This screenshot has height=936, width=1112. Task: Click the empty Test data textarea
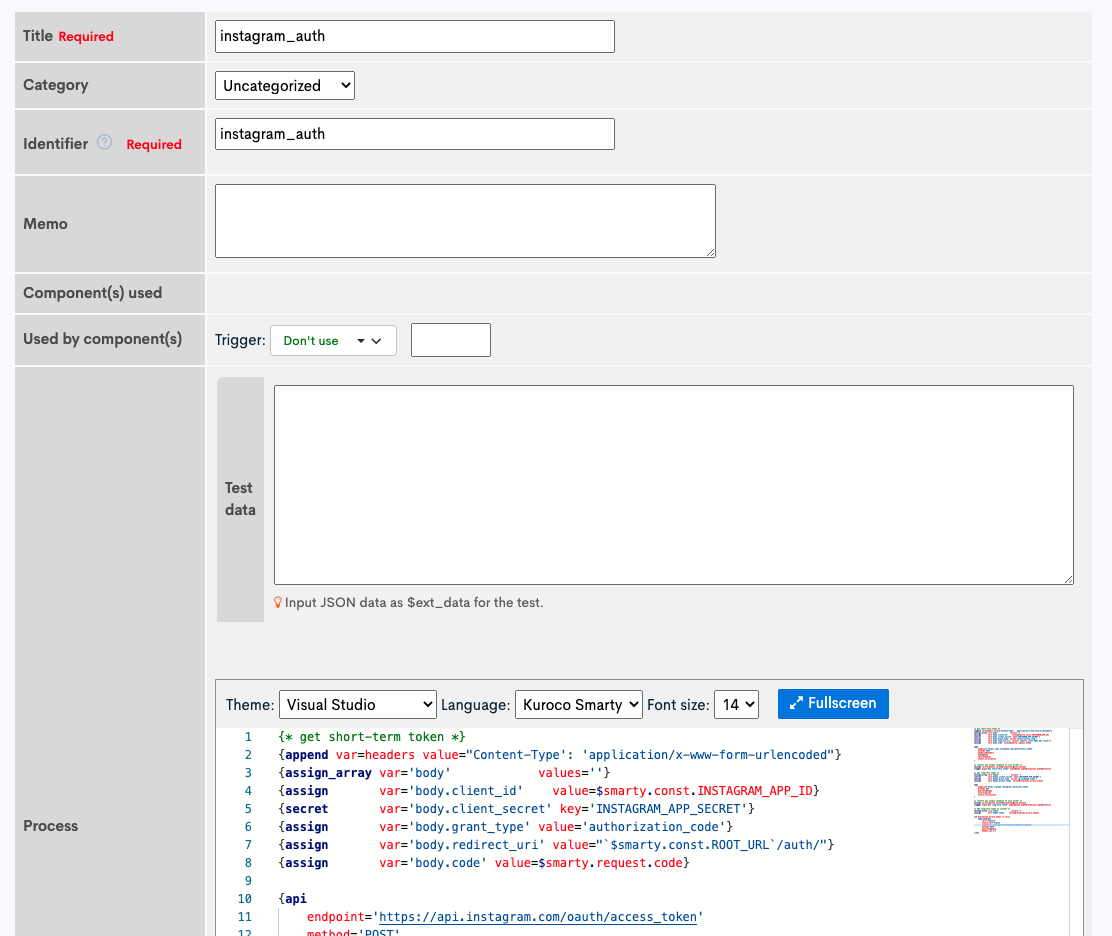(x=674, y=483)
